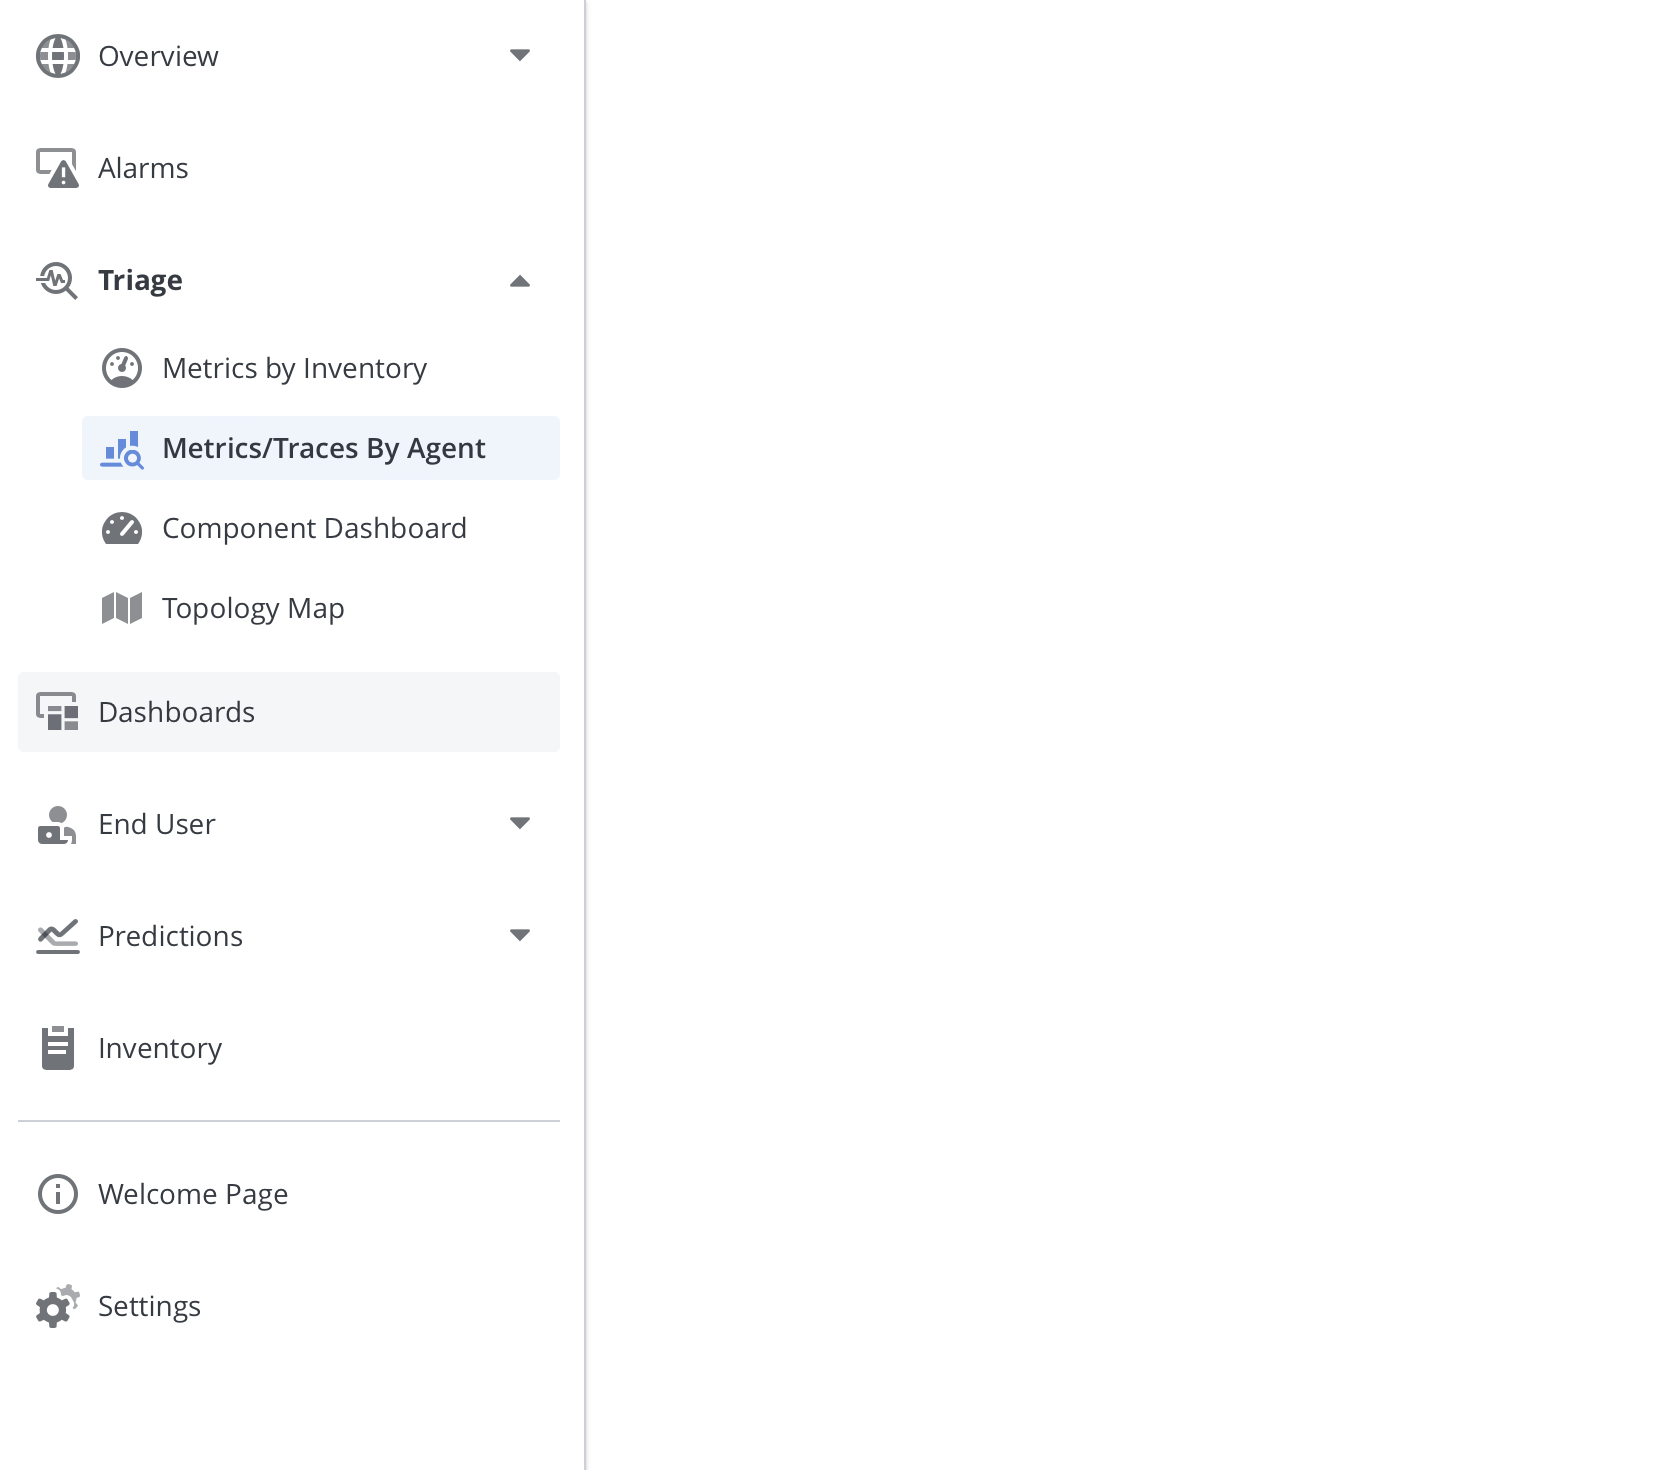Viewport: 1674px width, 1470px height.
Task: Click the Metrics by Inventory gauge icon
Action: [122, 368]
